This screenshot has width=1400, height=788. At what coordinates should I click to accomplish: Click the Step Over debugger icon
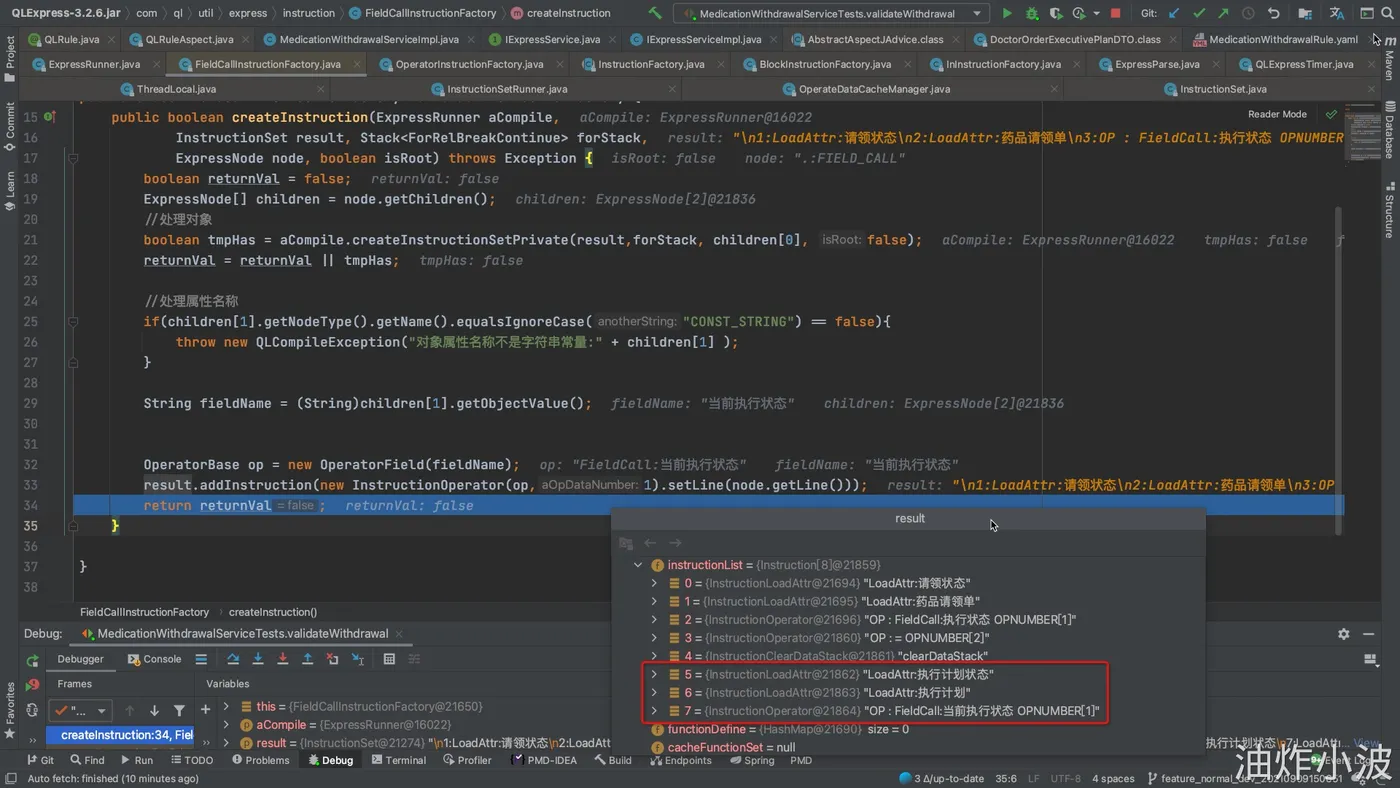point(233,659)
